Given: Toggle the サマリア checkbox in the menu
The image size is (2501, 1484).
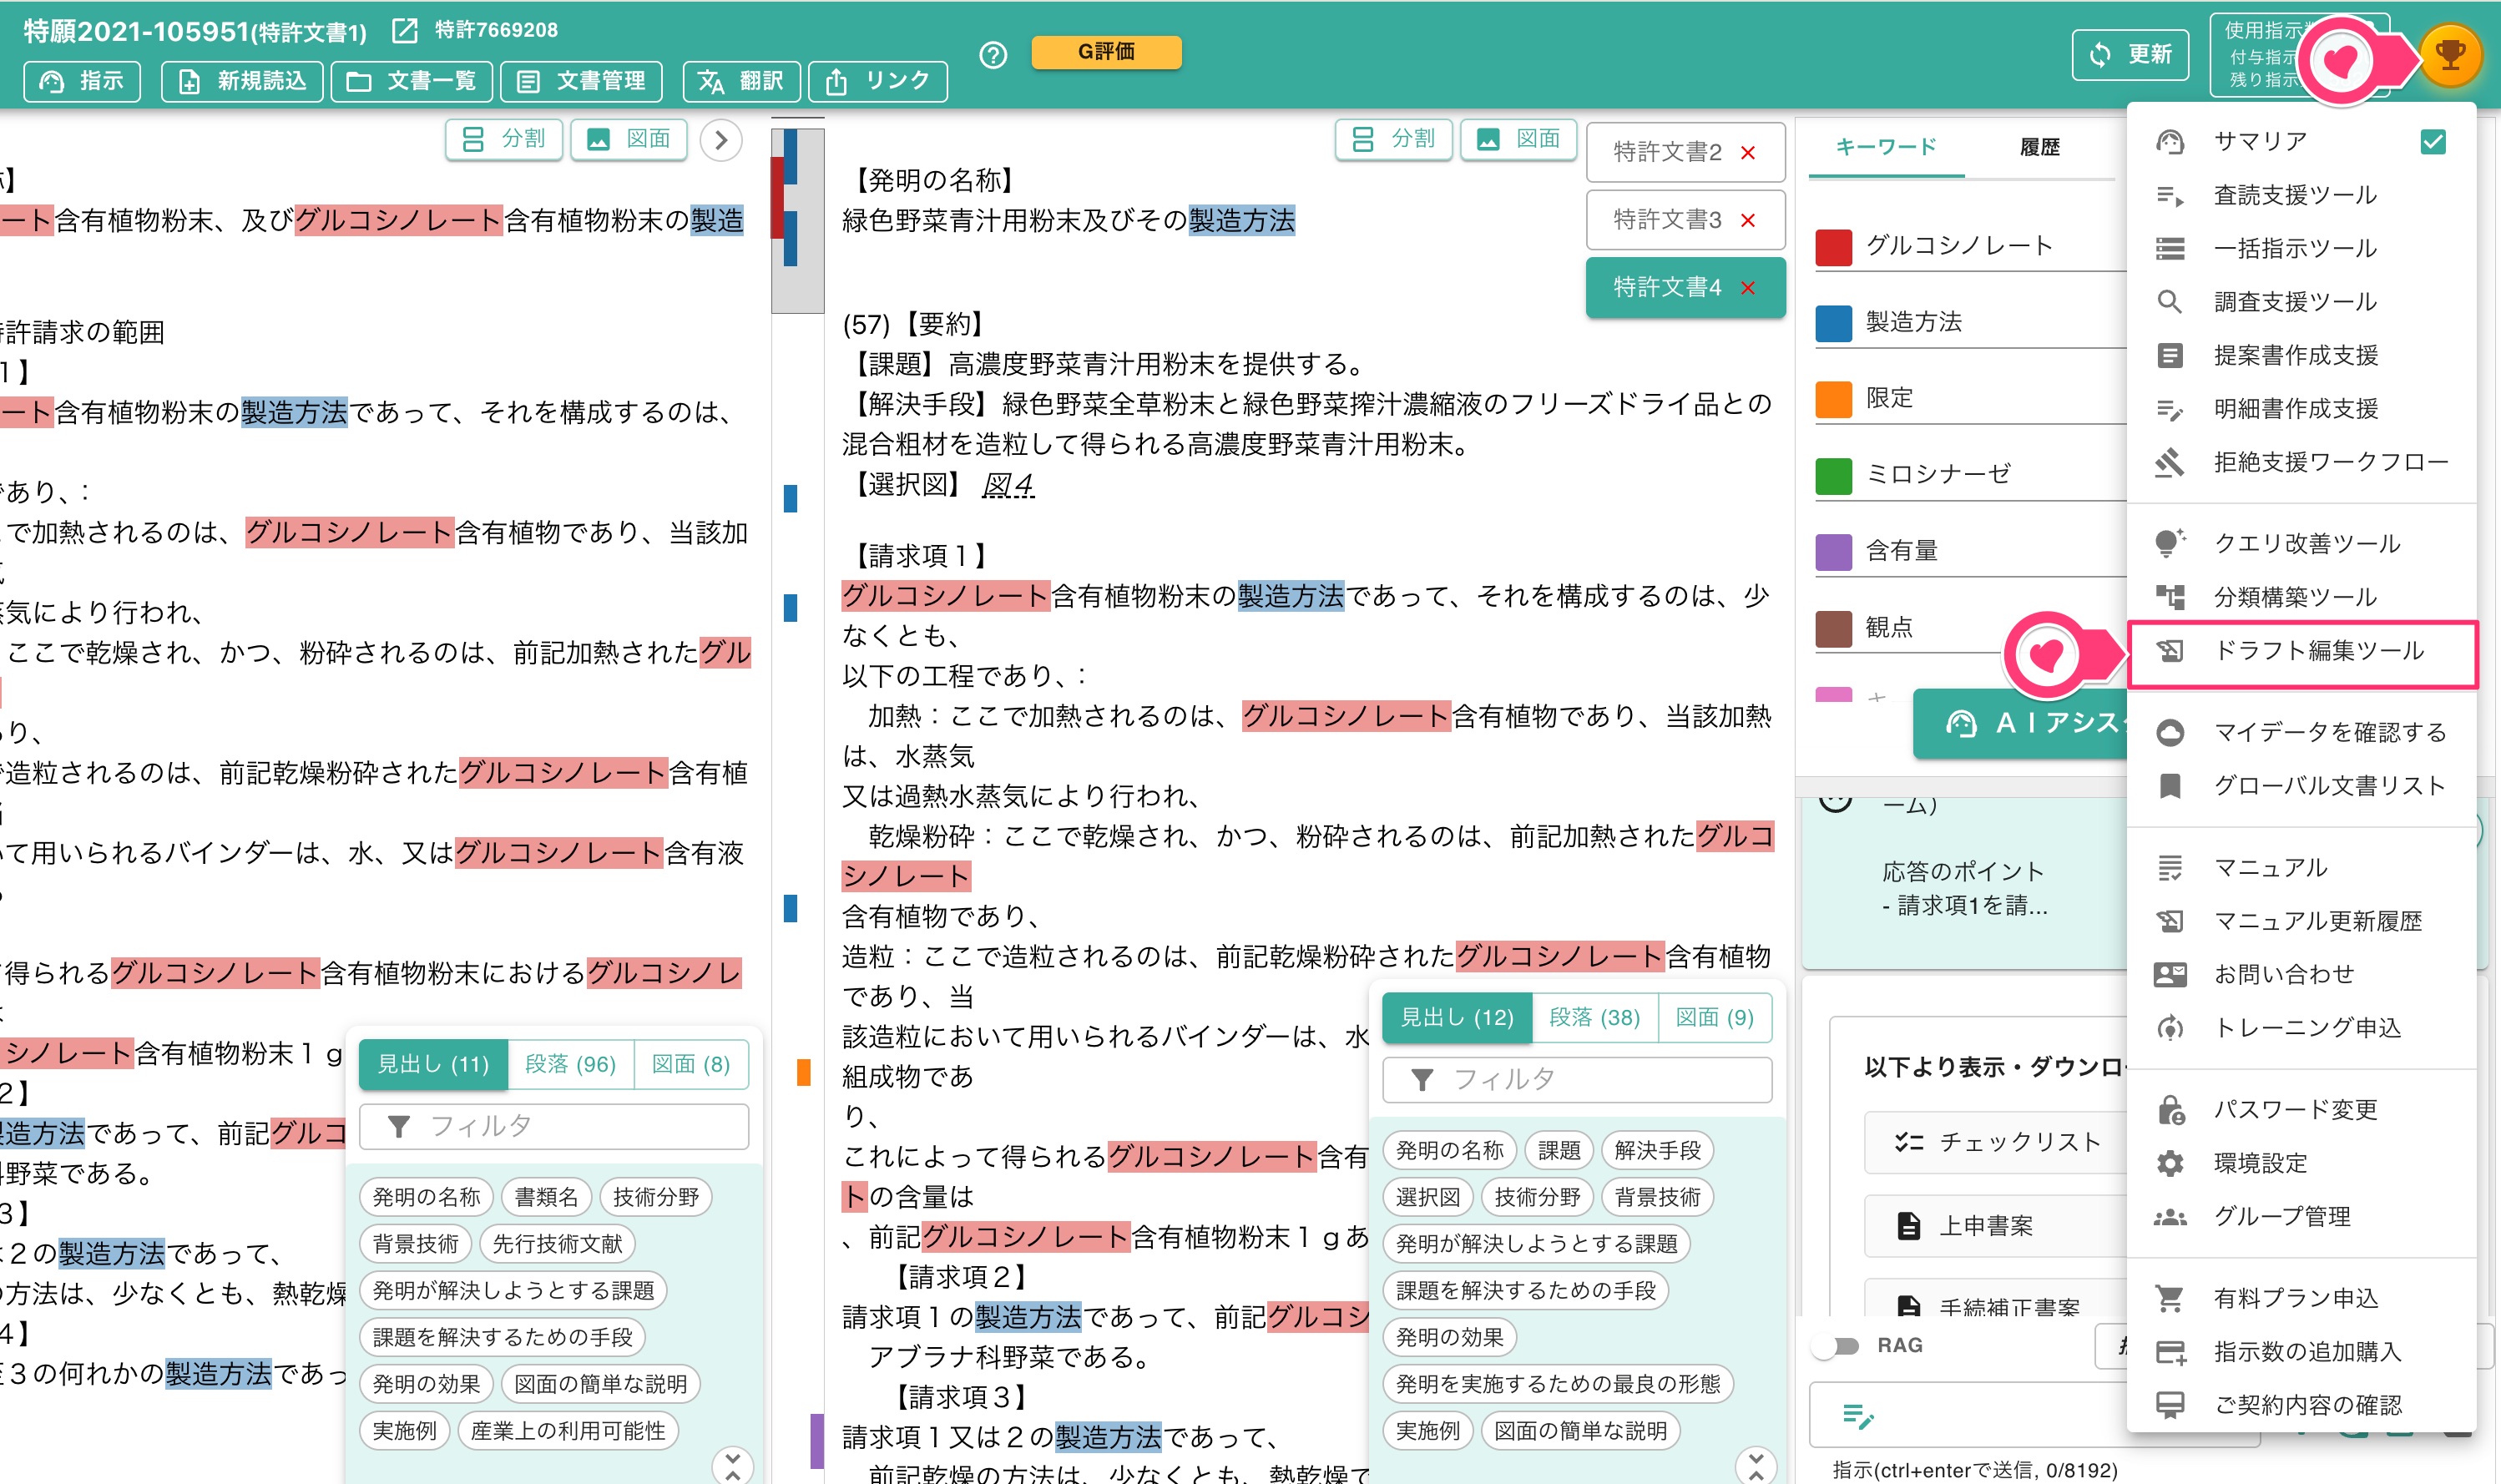Looking at the screenshot, I should (2433, 142).
